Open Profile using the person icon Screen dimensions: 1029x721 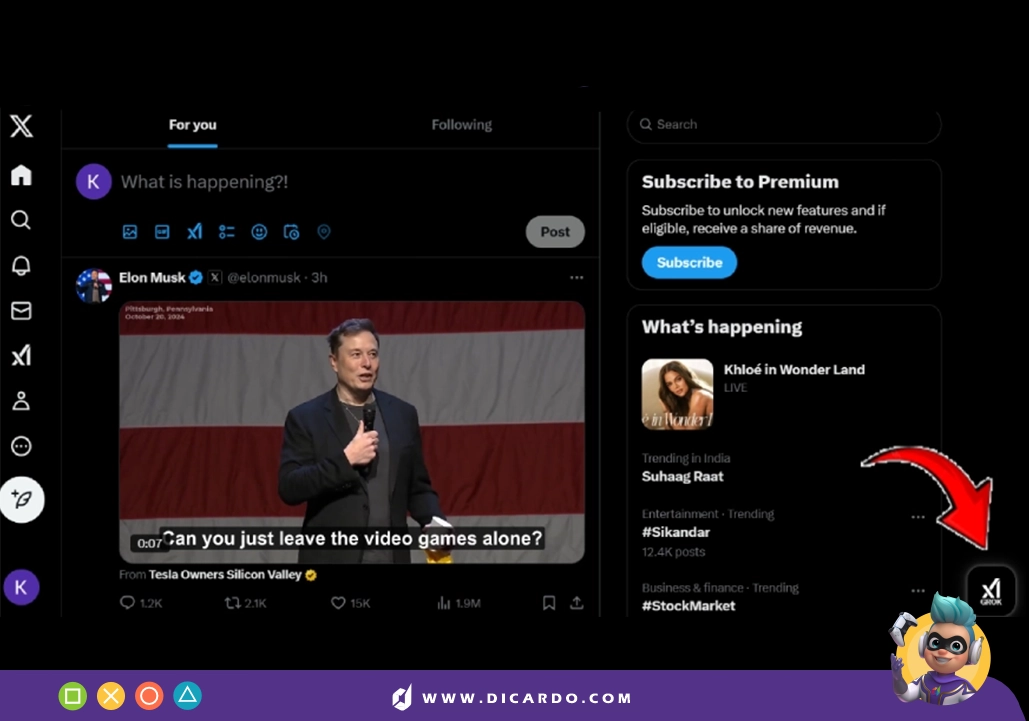21,401
